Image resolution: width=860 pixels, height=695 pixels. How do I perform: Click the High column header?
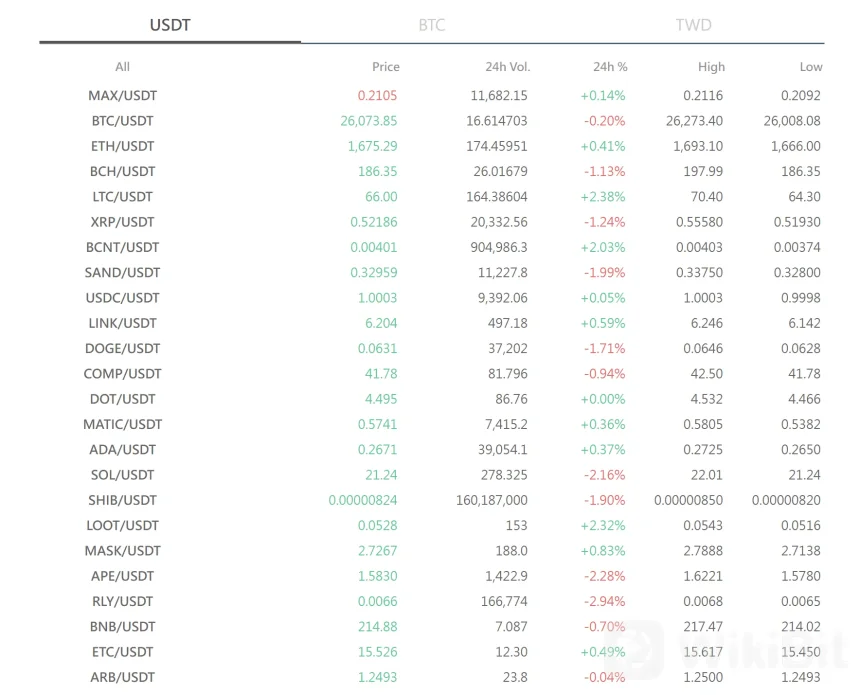pyautogui.click(x=711, y=67)
